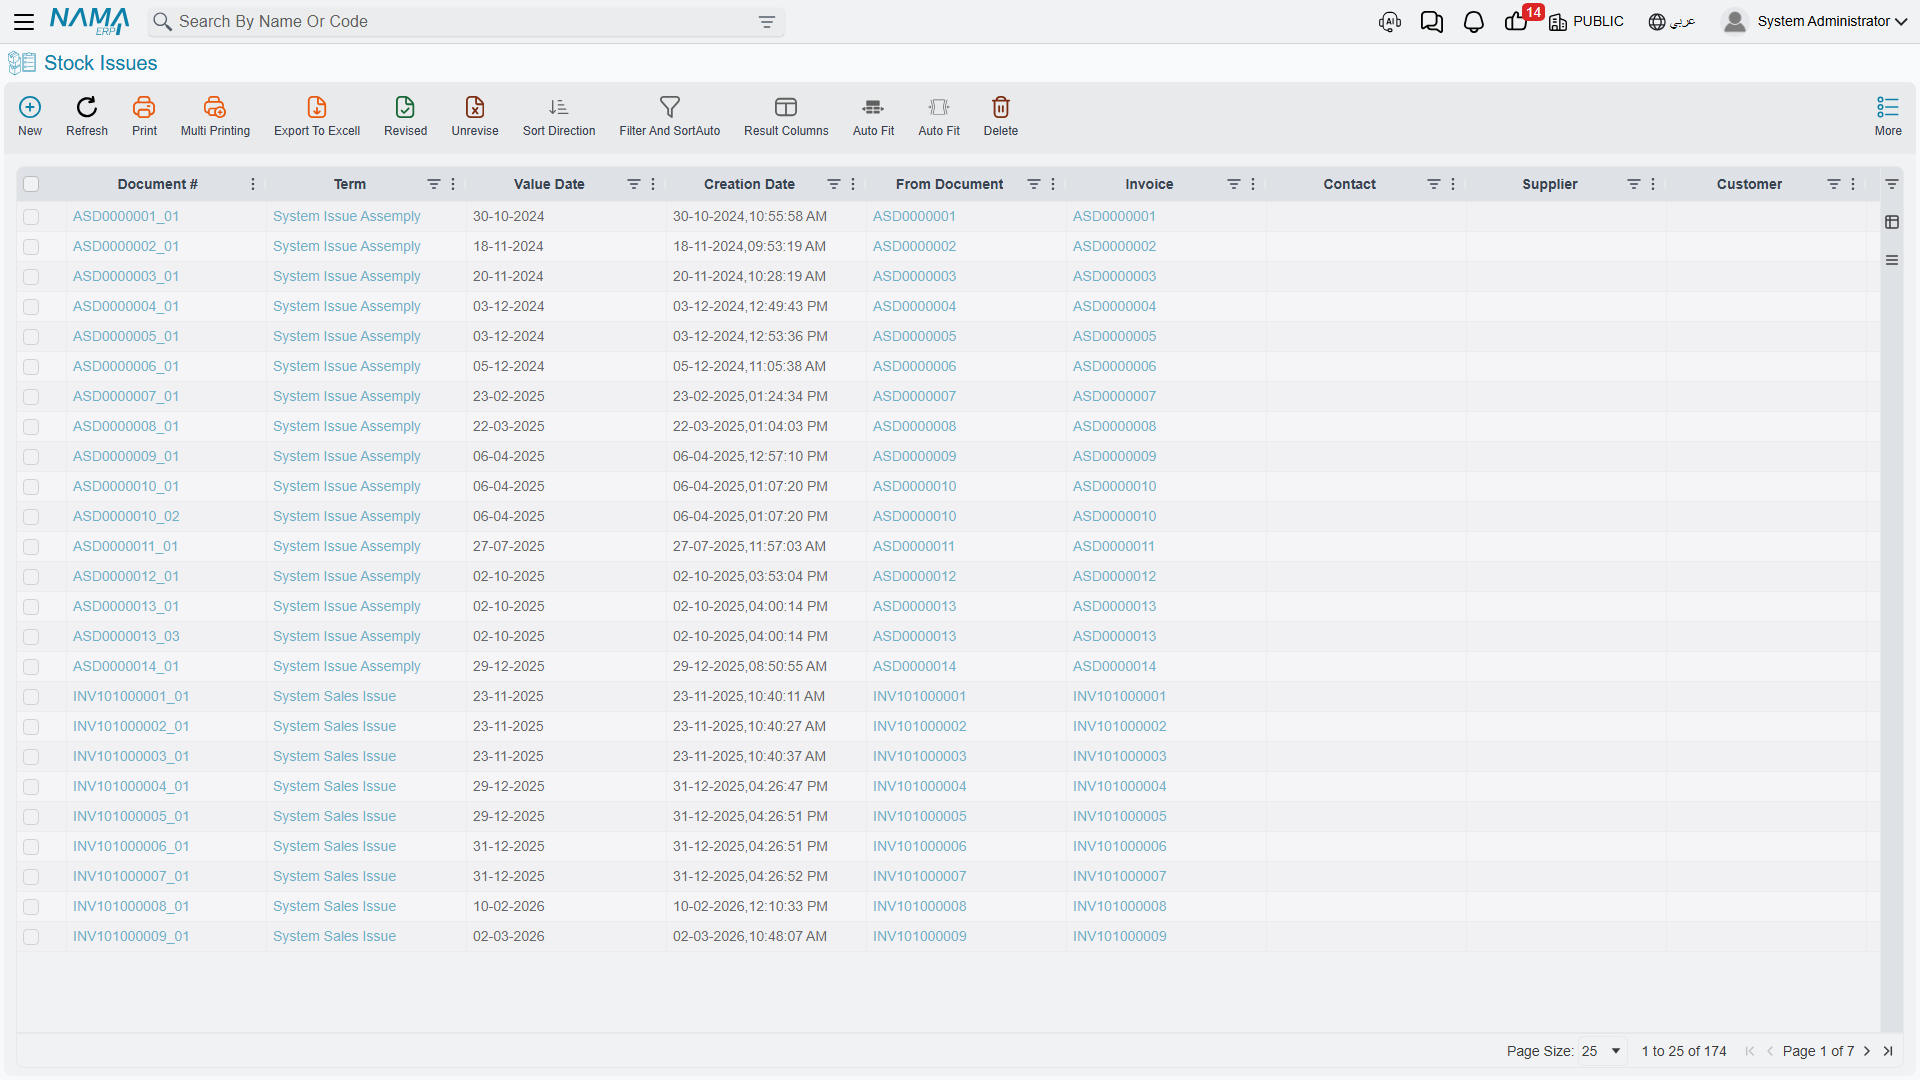
Task: Tick checkbox for INV101000005_01
Action: 31,817
